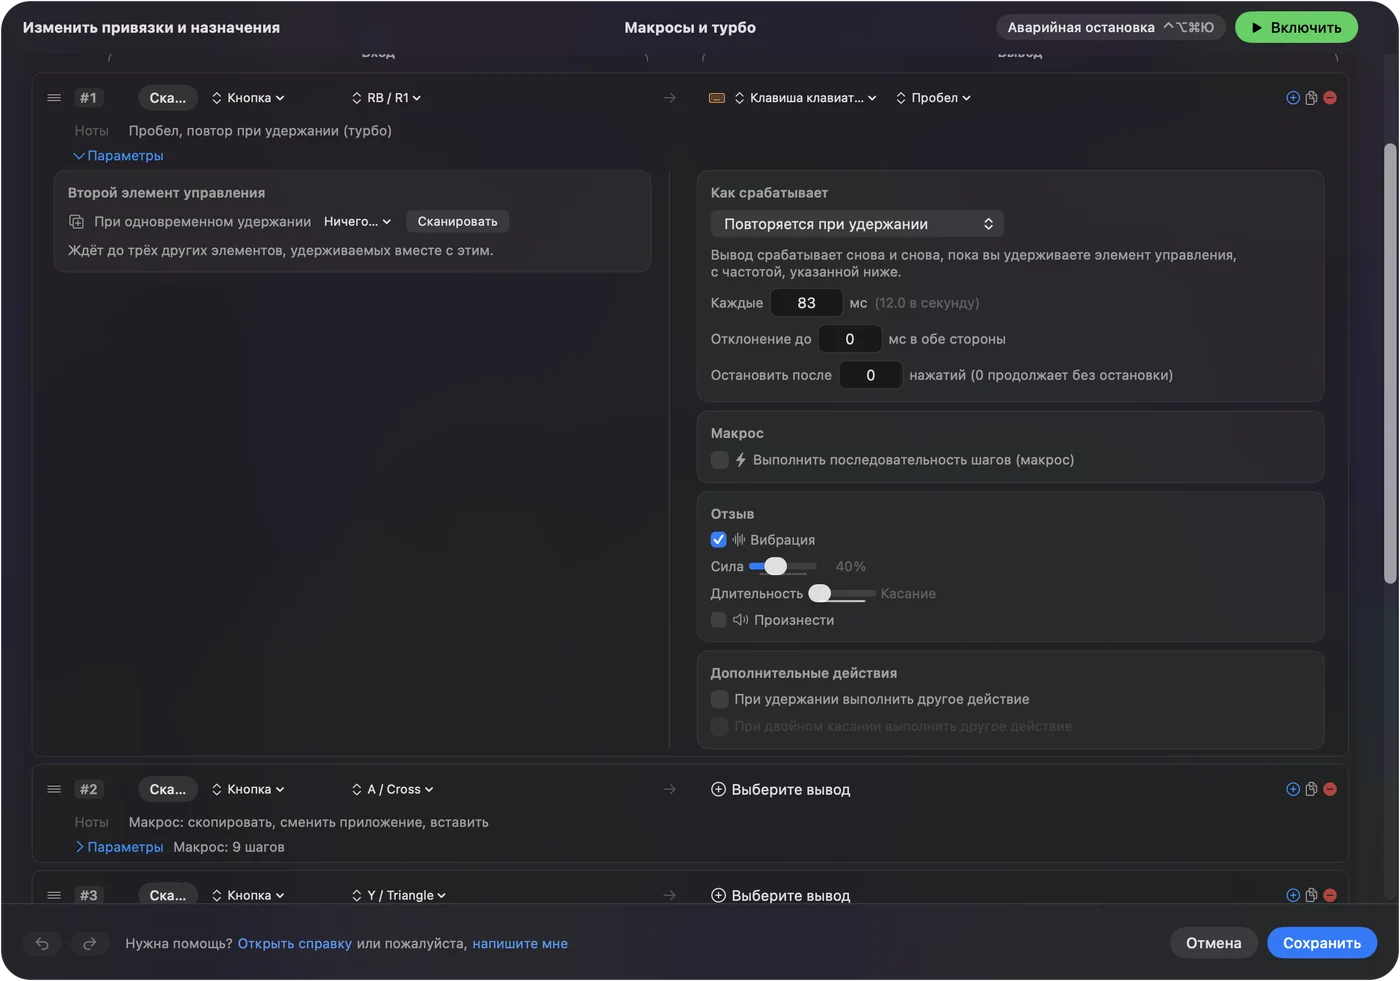The image size is (1400, 981).
Task: Click the plus icon on row #3
Action: click(1293, 895)
